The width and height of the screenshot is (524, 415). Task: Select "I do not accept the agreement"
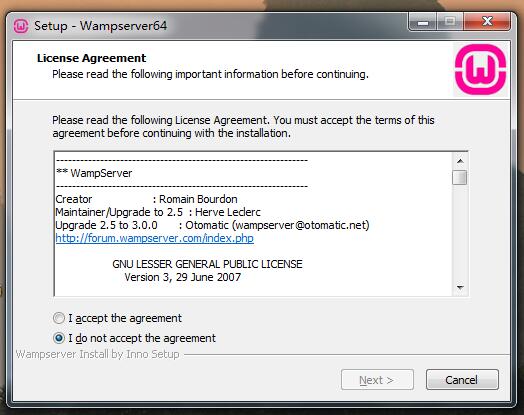(59, 338)
